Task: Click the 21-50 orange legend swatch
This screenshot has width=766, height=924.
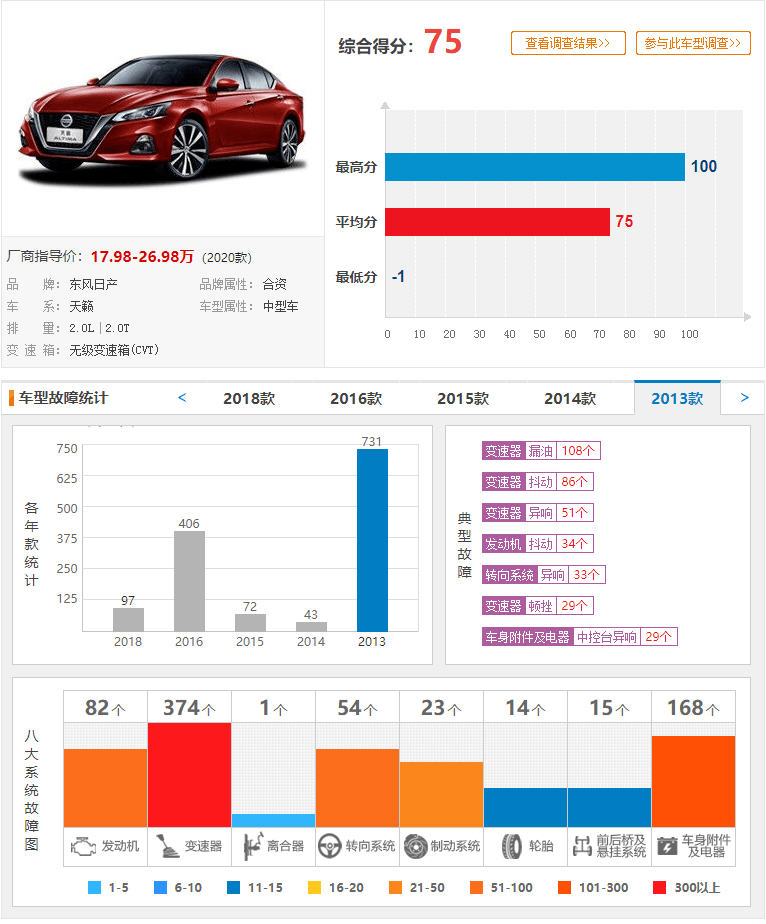Action: (395, 887)
